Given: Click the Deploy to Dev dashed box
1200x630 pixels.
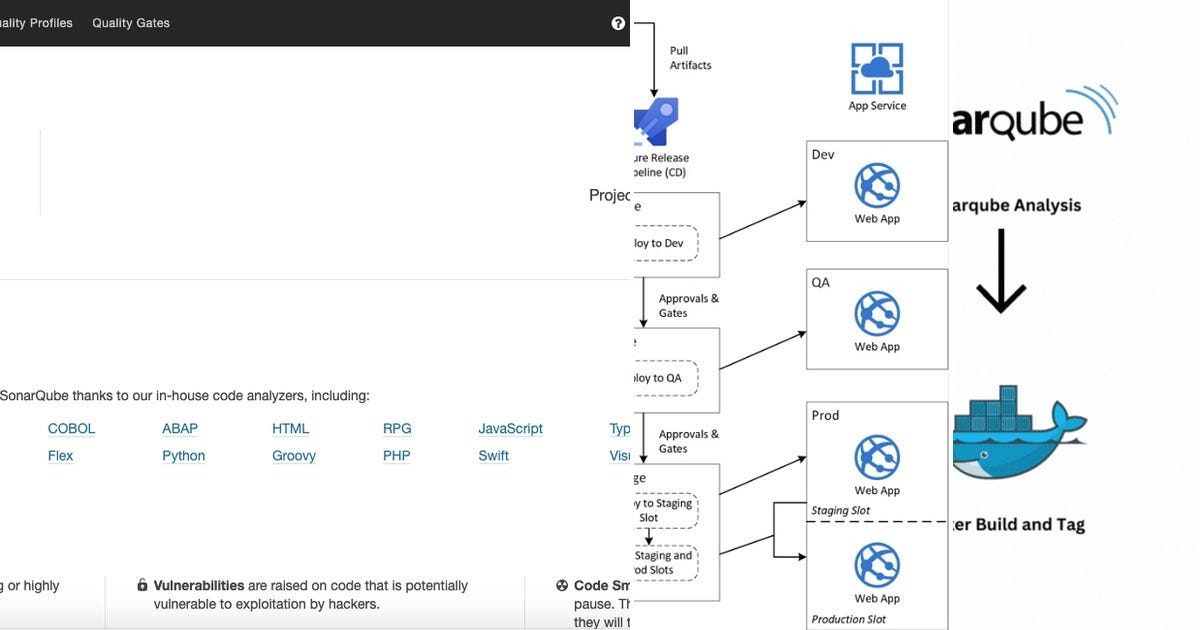Looking at the screenshot, I should point(664,243).
